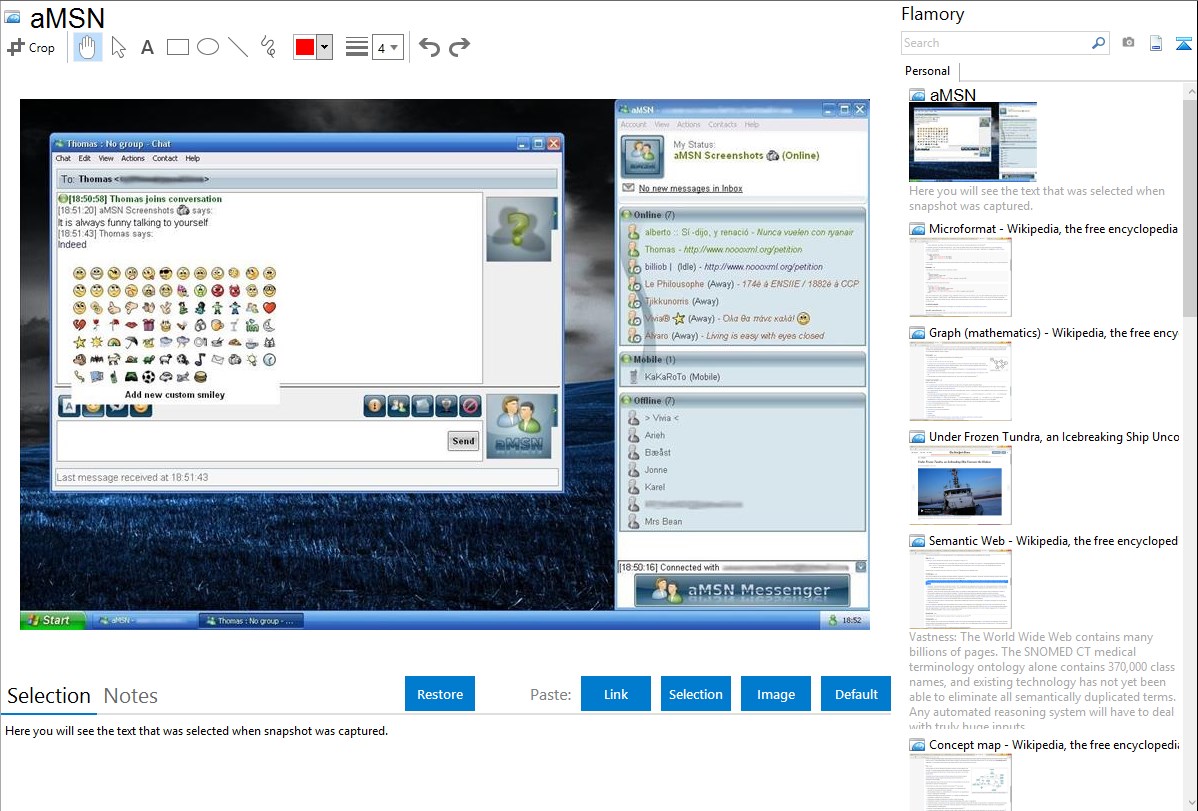Pick the freehand squiggle drawing tool
The image size is (1198, 811).
(268, 47)
